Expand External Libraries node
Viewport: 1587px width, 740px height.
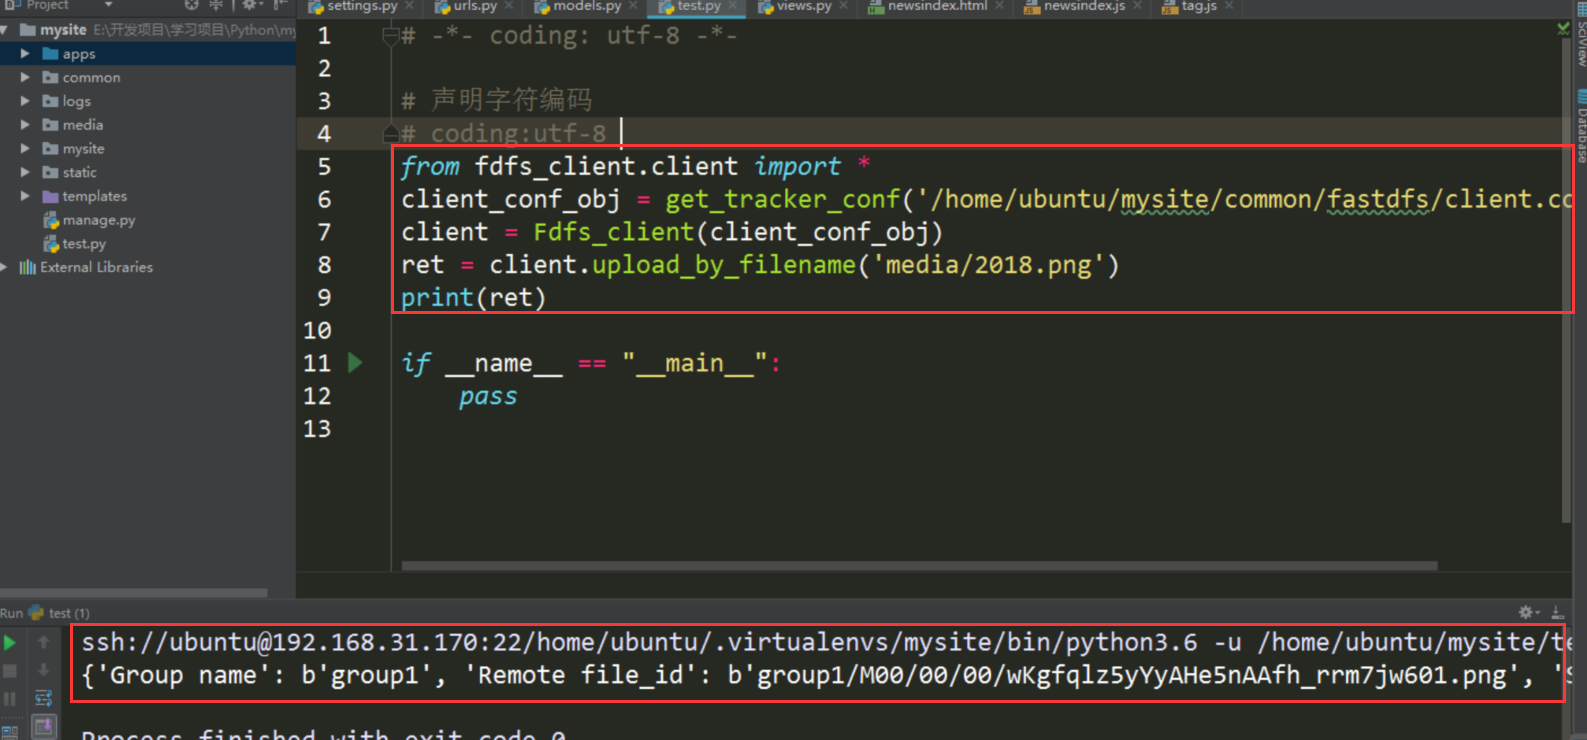[x=5, y=267]
